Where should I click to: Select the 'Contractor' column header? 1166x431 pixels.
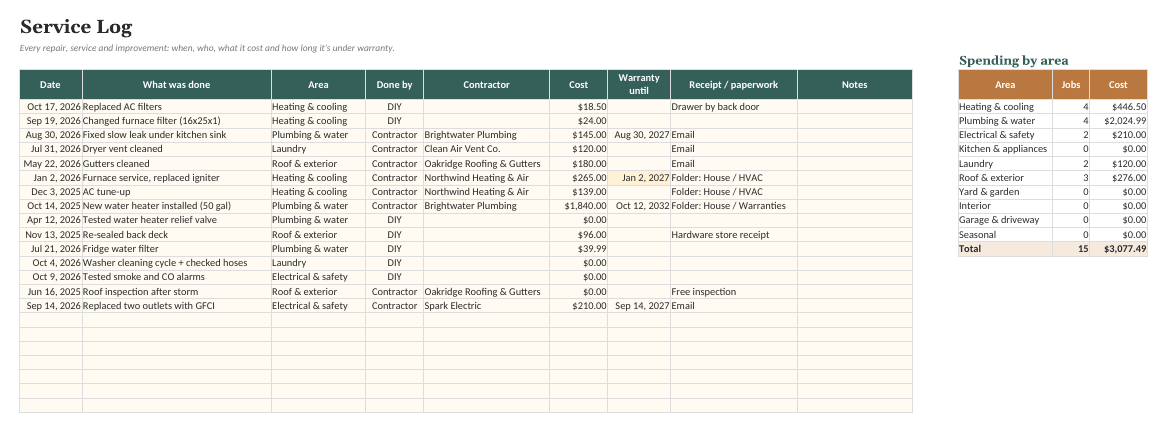tap(486, 85)
